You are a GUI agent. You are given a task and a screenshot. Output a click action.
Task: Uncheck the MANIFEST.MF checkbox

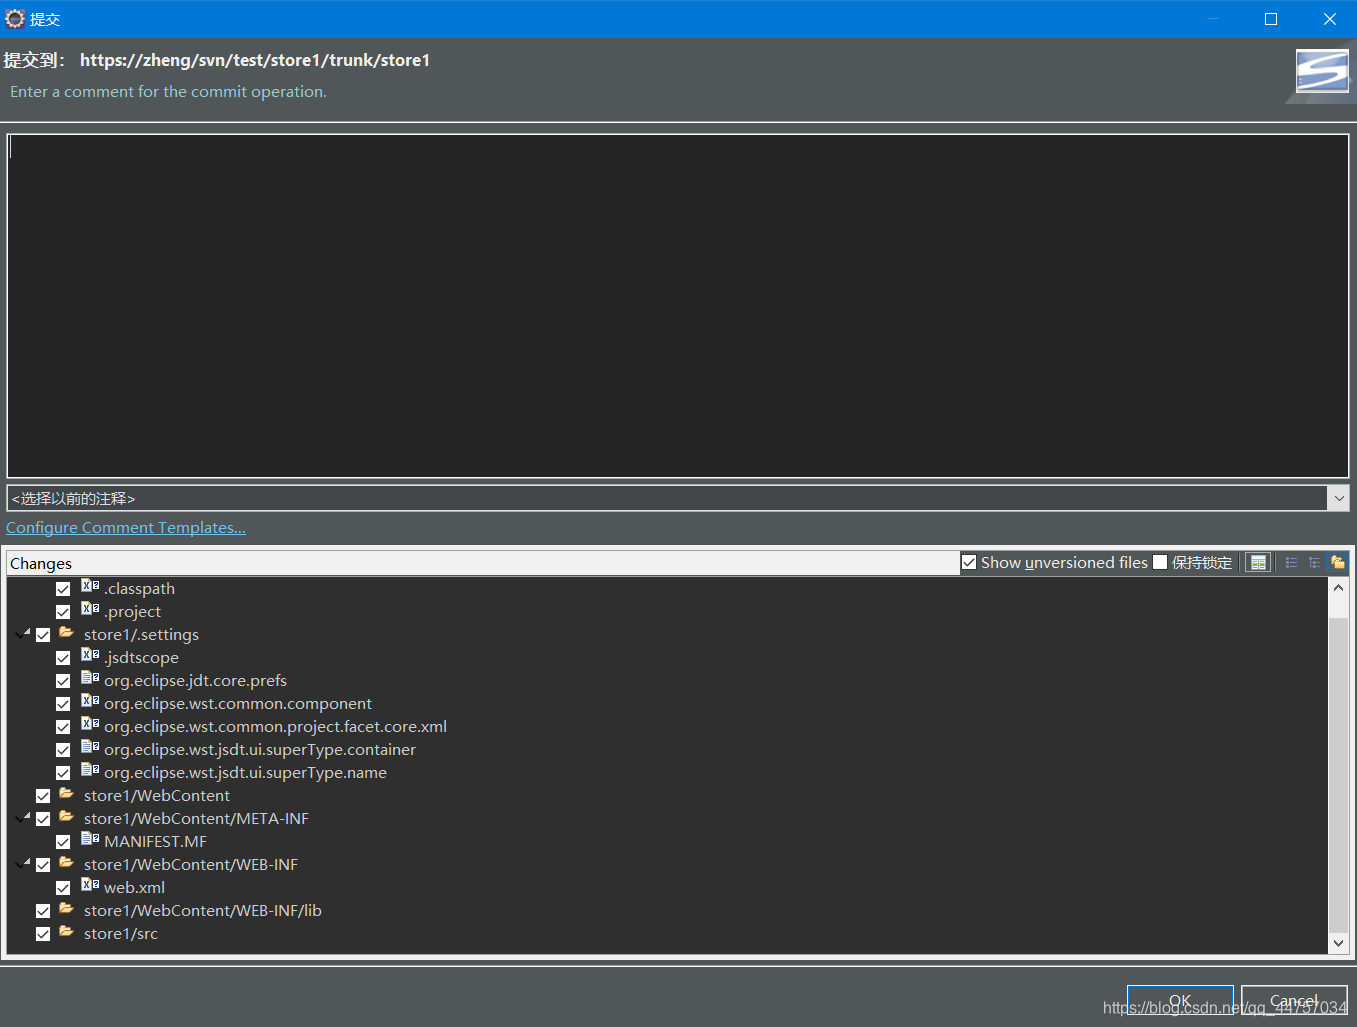[63, 842]
